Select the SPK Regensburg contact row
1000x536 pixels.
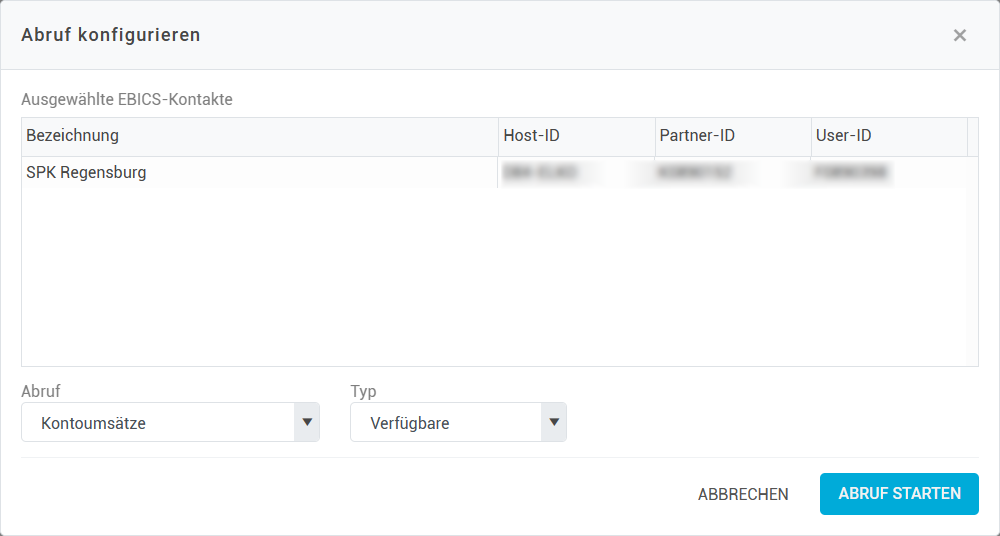coord(86,172)
